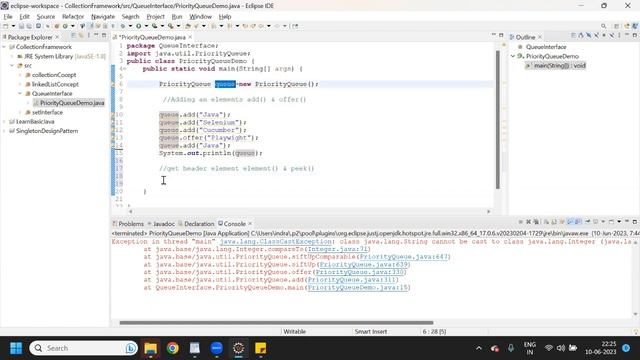Close the PriorityQueueDemo.java editor tab
Viewport: 640px width, 360px height.
(x=190, y=37)
